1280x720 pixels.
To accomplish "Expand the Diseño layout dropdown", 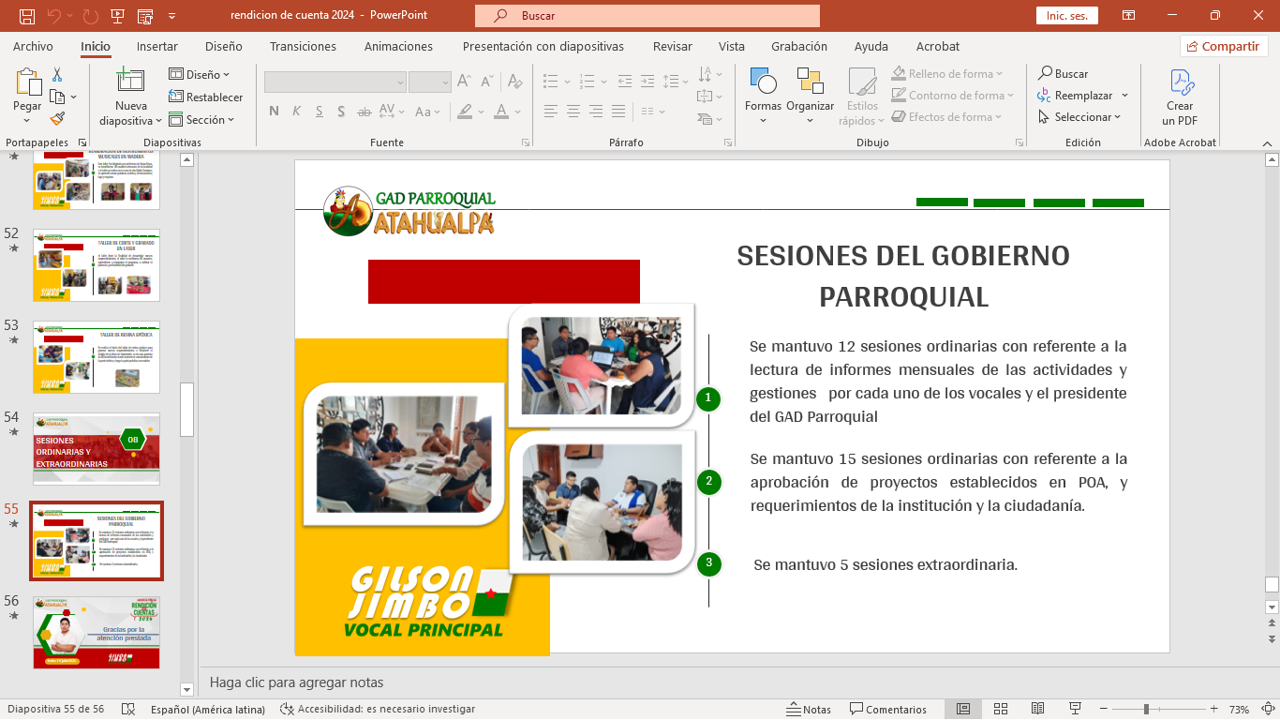I will click(x=200, y=74).
